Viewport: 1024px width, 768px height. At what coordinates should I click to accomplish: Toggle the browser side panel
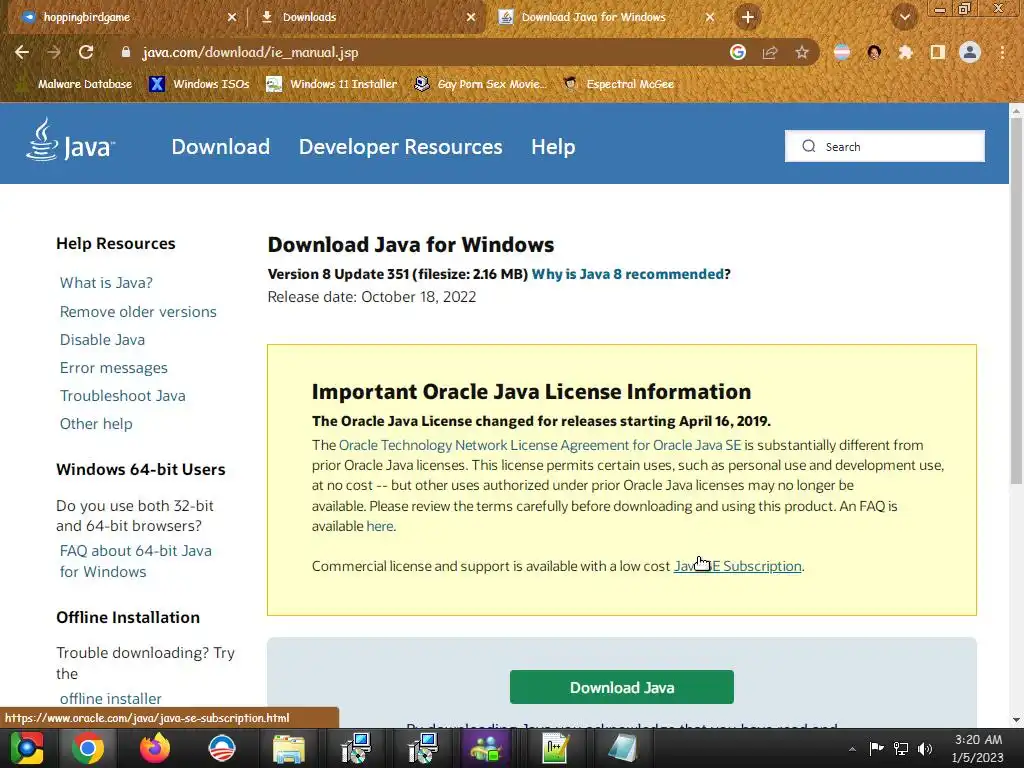pyautogui.click(x=938, y=52)
